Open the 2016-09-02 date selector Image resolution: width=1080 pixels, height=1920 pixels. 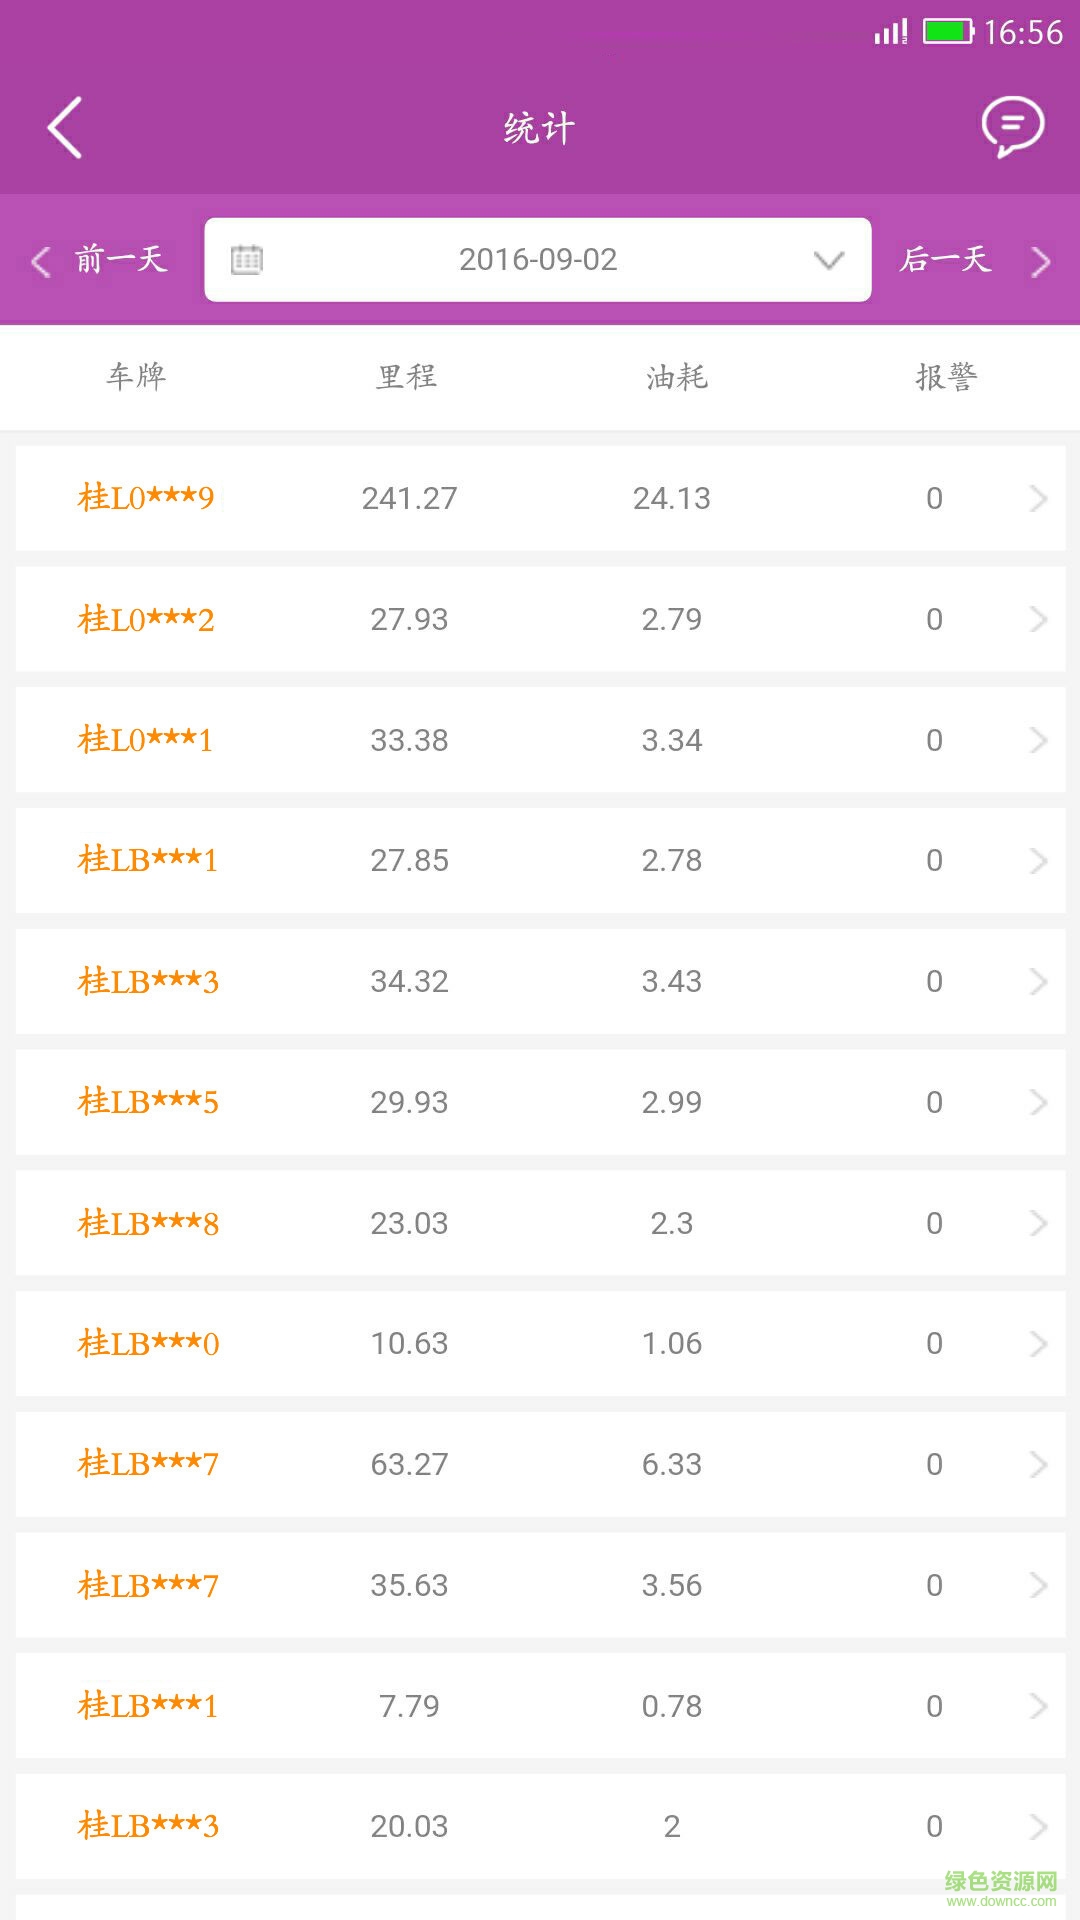538,260
